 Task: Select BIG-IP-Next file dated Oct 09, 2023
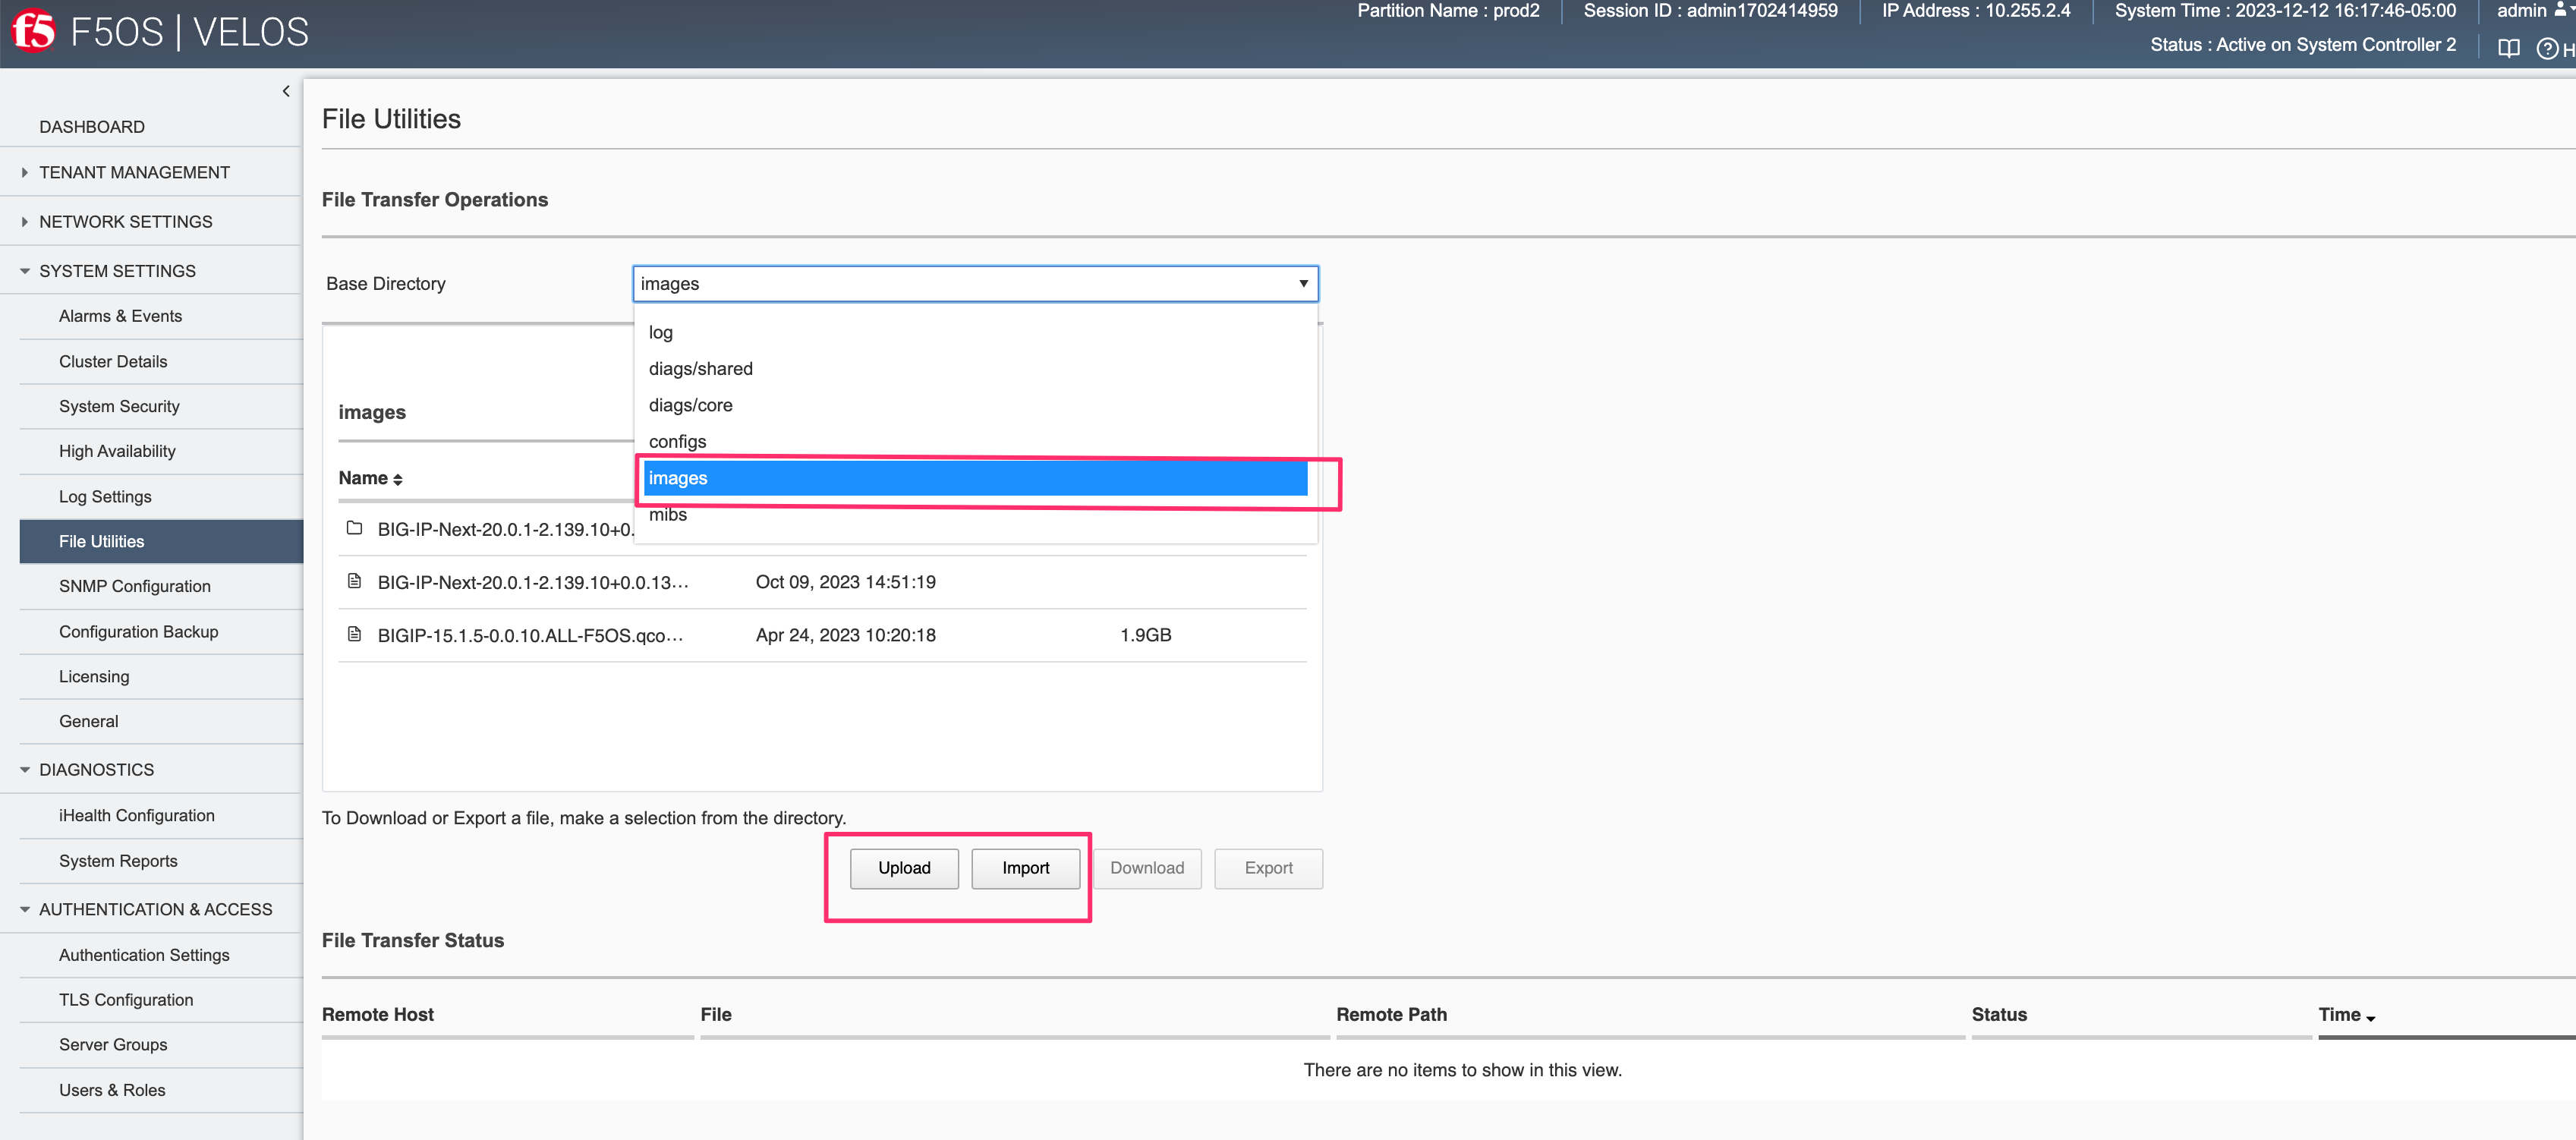(x=822, y=582)
